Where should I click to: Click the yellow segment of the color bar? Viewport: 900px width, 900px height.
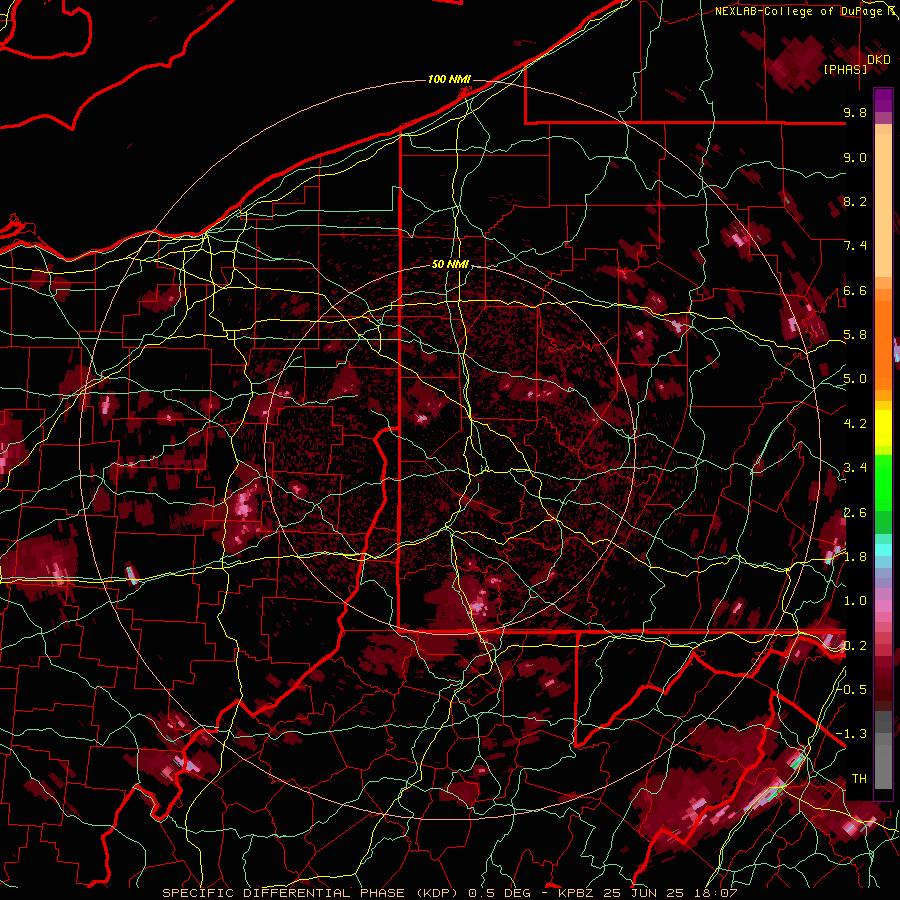(x=883, y=428)
